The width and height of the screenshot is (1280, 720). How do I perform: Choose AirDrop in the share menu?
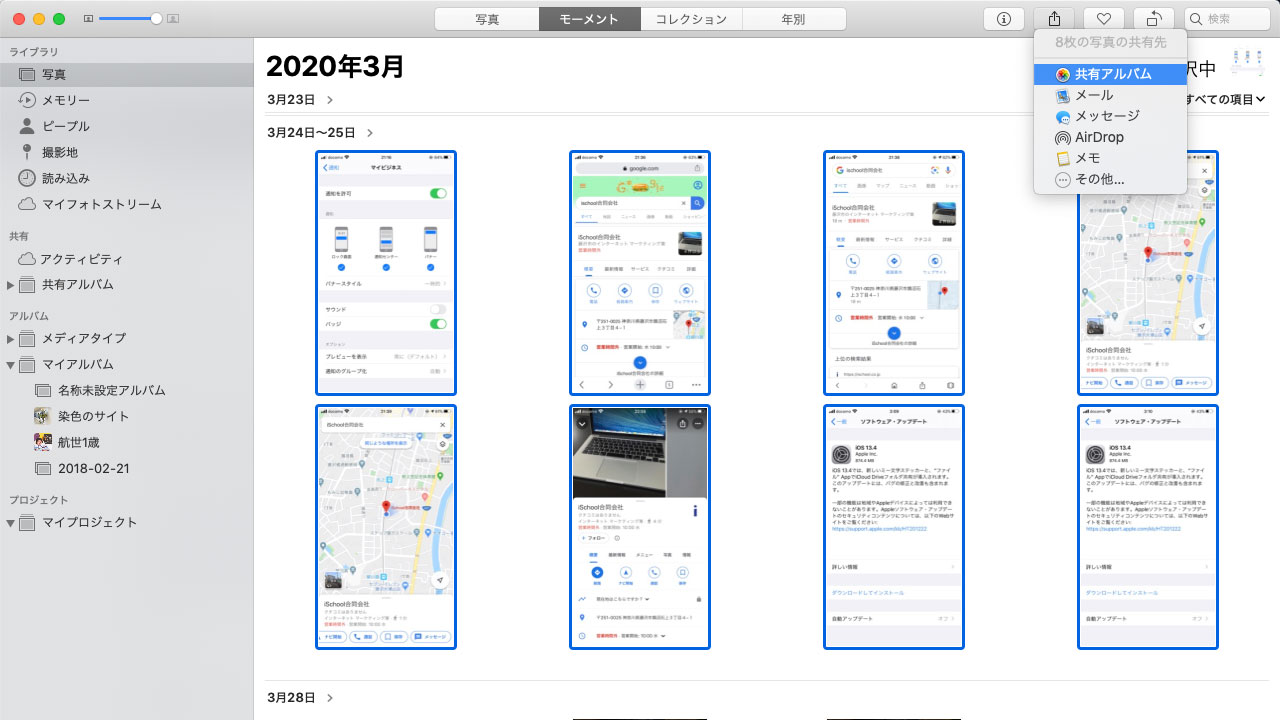click(1099, 137)
